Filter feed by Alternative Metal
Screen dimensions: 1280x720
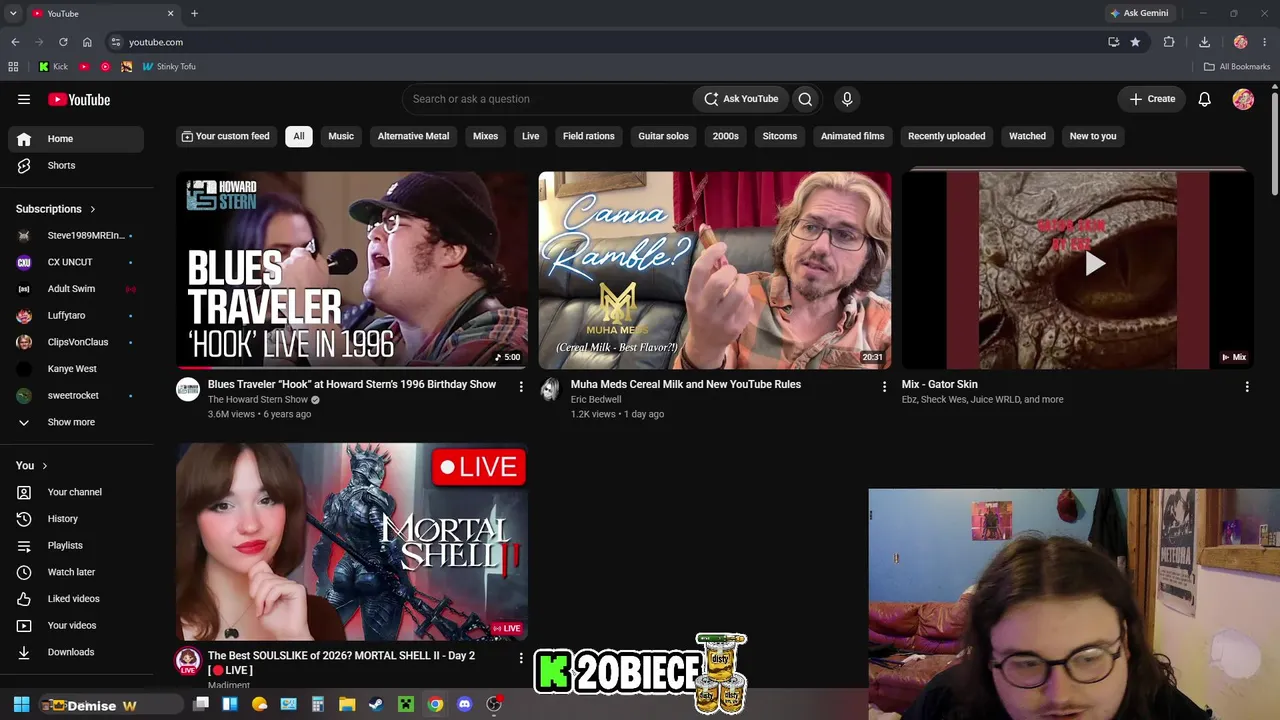pyautogui.click(x=413, y=136)
